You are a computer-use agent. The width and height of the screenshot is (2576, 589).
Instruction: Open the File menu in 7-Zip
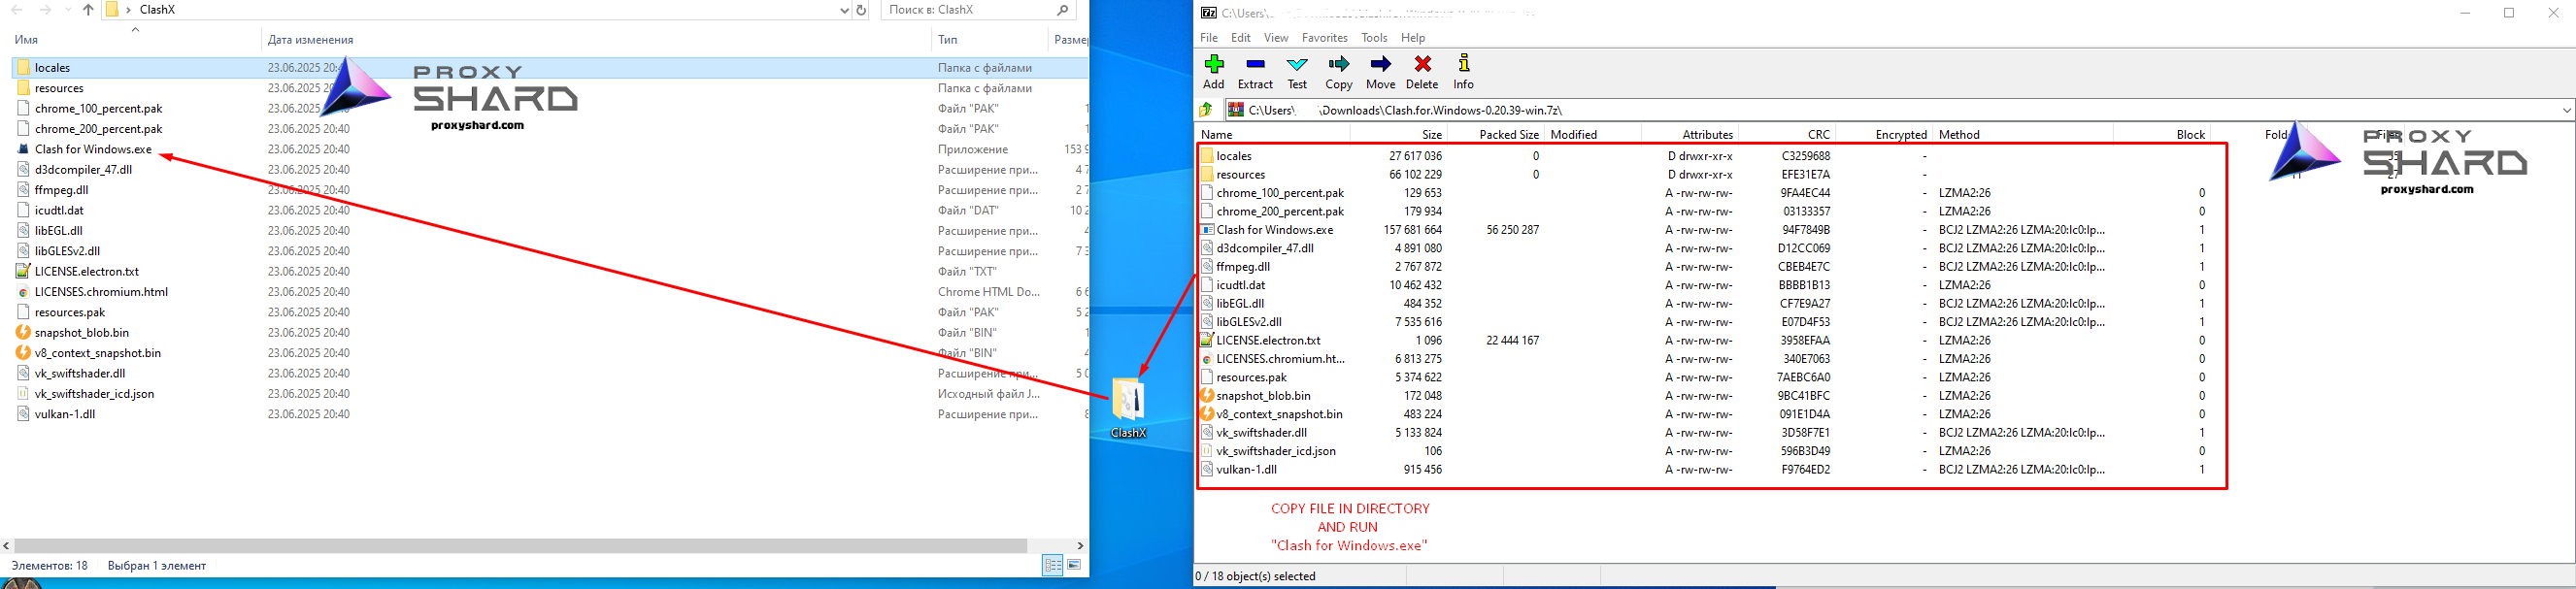point(1208,38)
